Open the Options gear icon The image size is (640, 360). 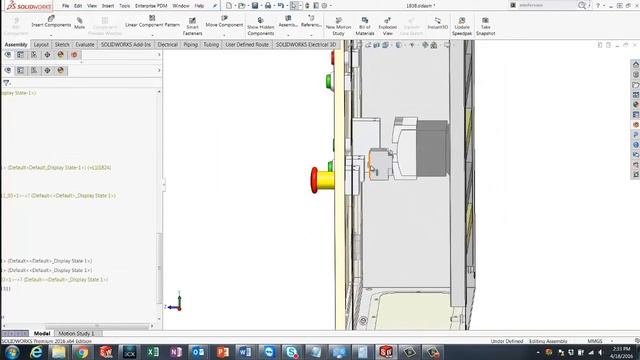pos(324,6)
